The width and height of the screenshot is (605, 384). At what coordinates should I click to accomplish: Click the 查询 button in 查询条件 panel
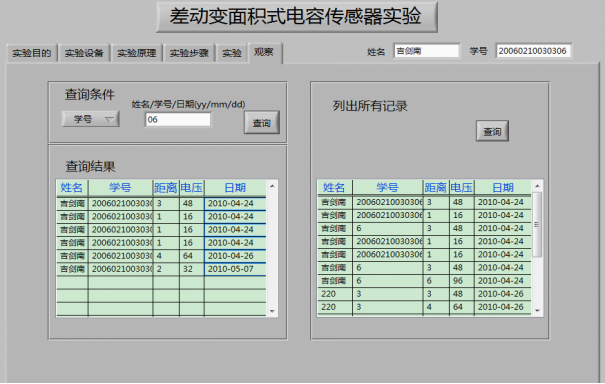pos(262,123)
